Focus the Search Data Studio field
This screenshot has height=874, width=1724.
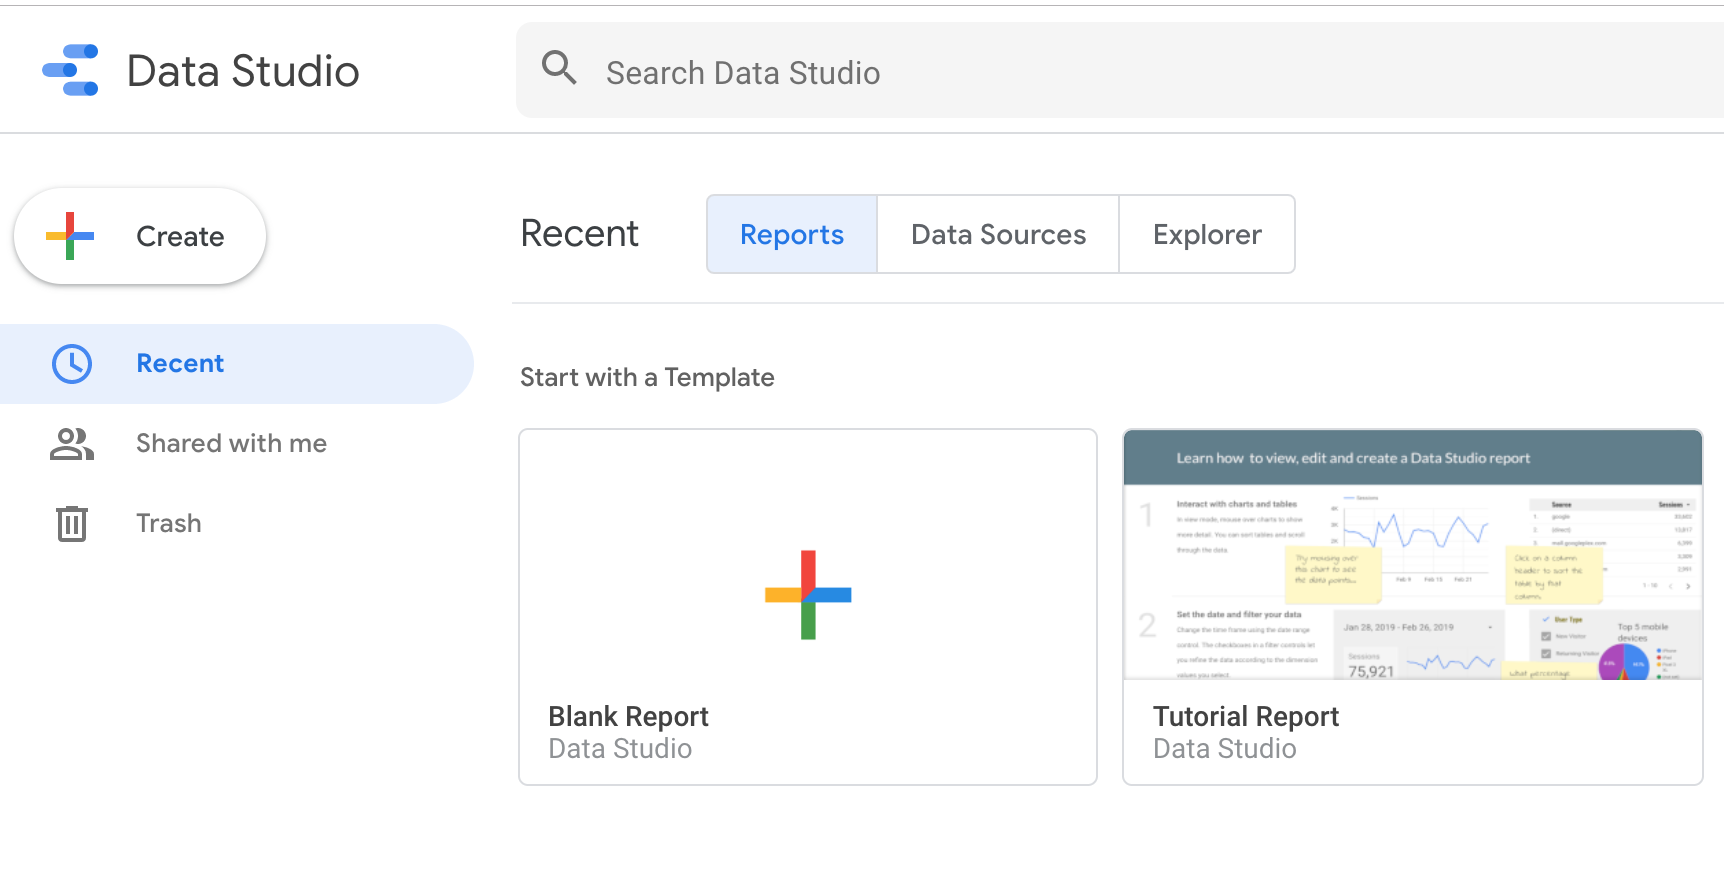pos(1120,70)
